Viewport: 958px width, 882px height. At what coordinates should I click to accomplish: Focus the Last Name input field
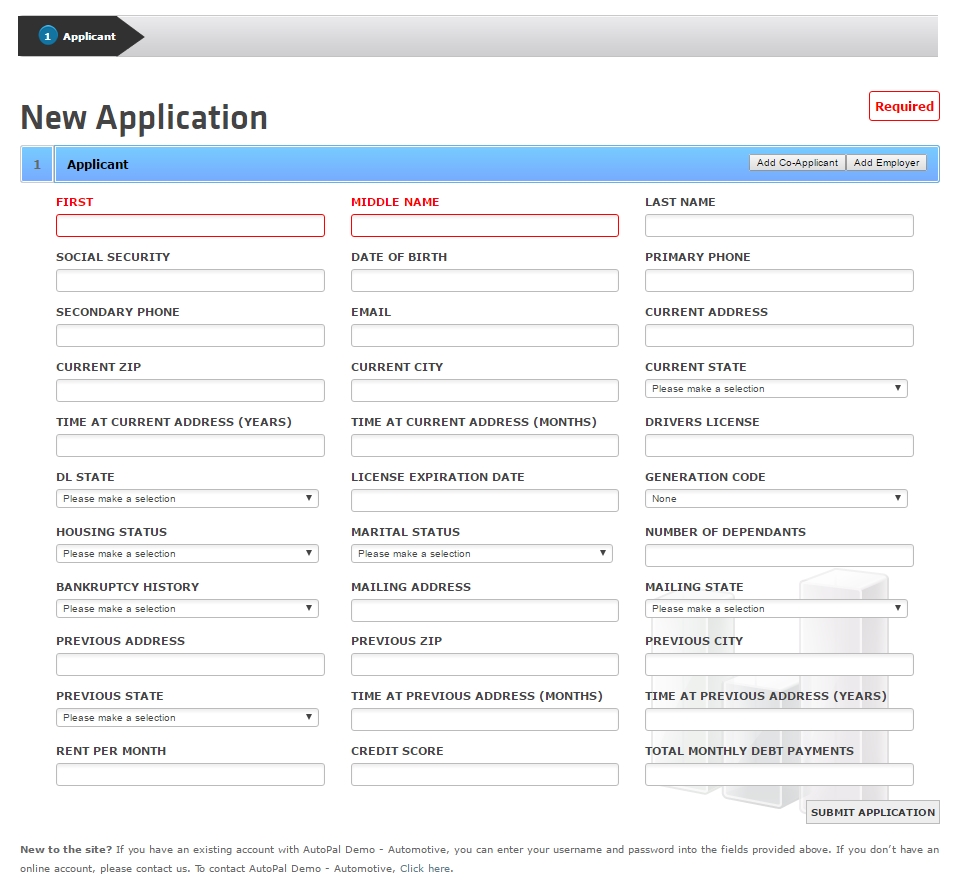(x=779, y=225)
